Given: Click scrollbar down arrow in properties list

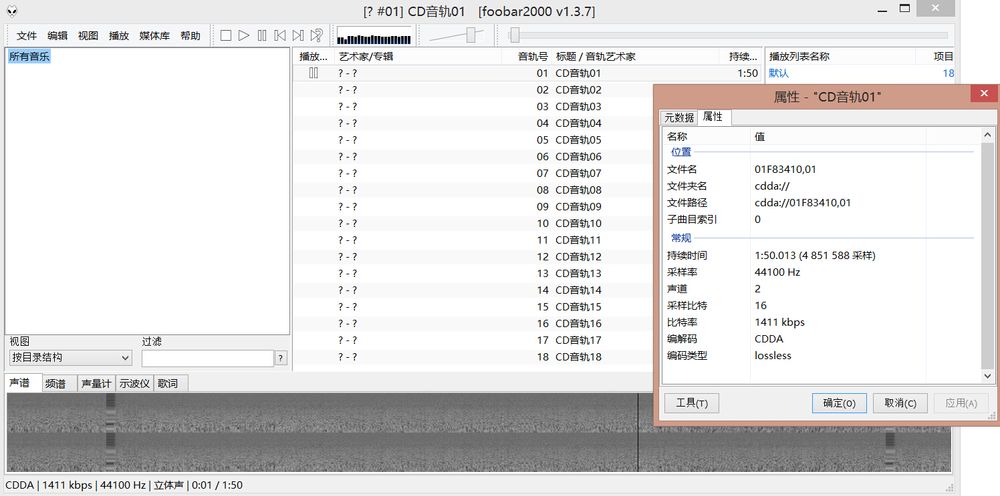Looking at the screenshot, I should pos(988,377).
